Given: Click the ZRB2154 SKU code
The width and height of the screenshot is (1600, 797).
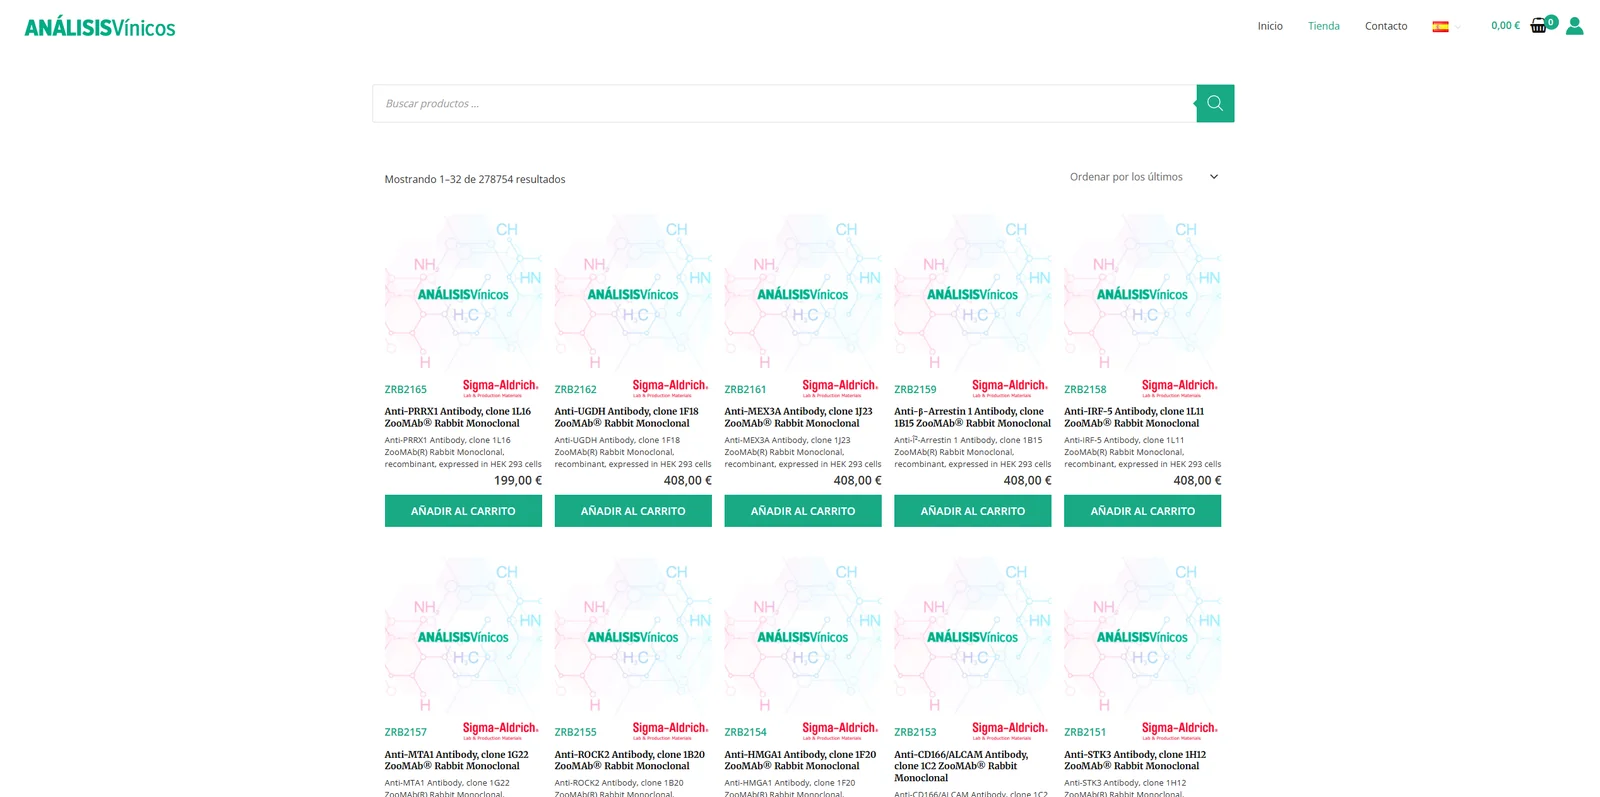Looking at the screenshot, I should [746, 733].
